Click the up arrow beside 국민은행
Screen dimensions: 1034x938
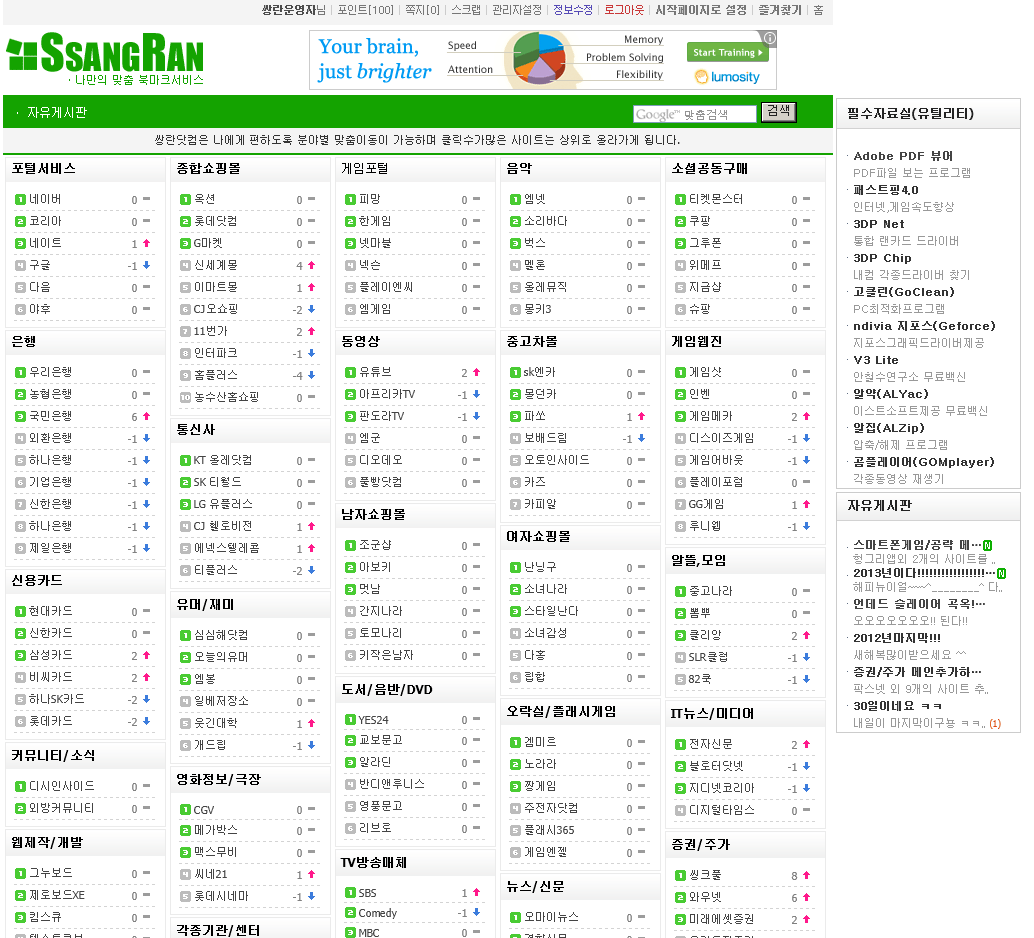(146, 416)
